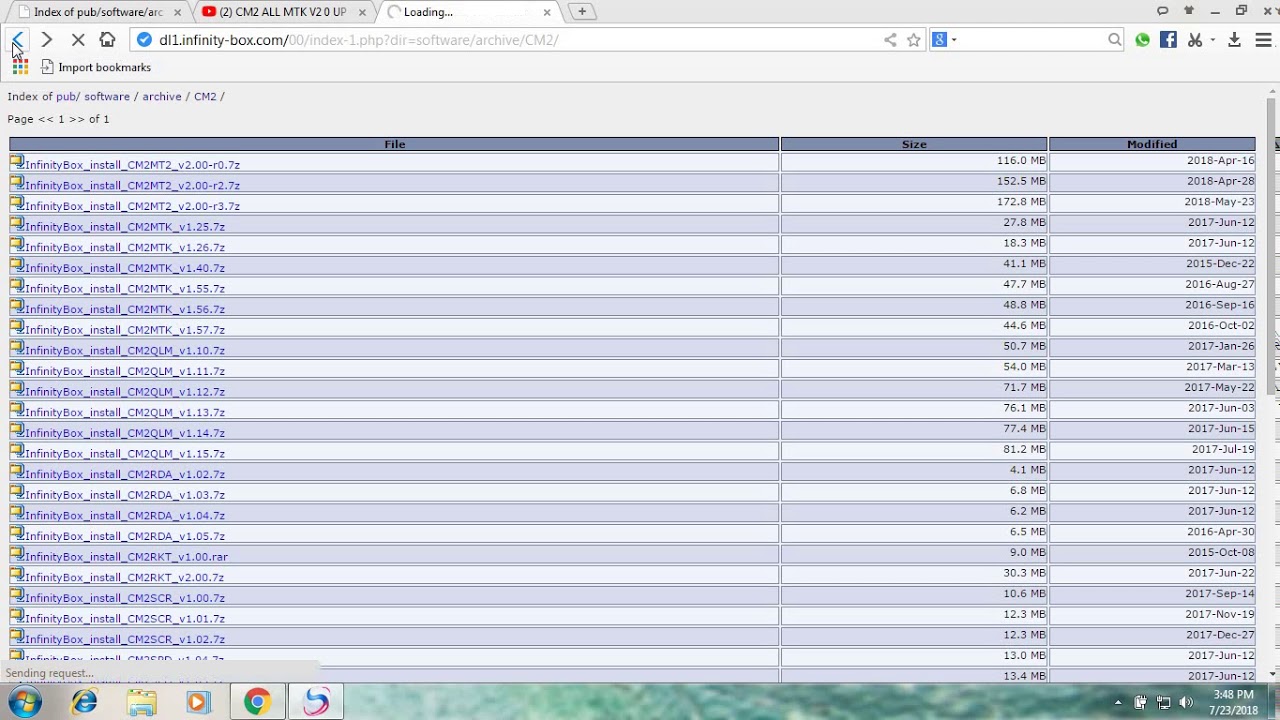The image size is (1280, 720).
Task: Click the blue verified site badge in the address bar
Action: (144, 40)
